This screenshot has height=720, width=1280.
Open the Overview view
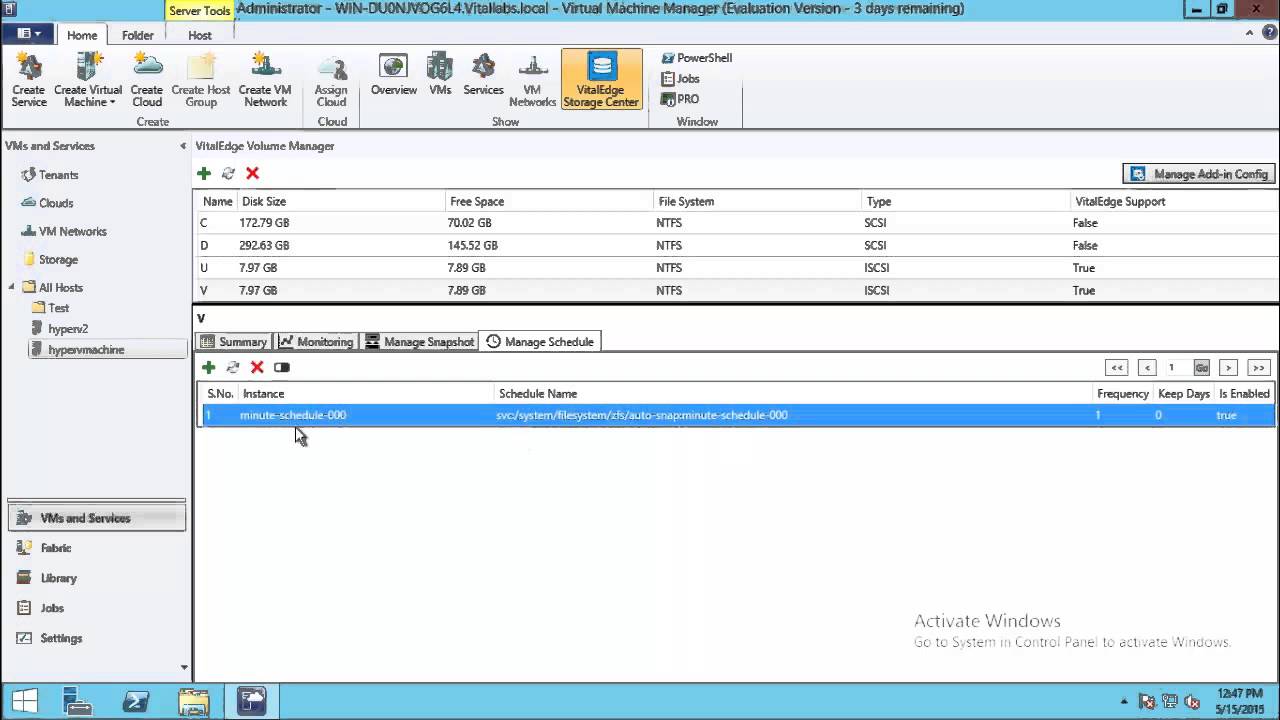tap(394, 76)
